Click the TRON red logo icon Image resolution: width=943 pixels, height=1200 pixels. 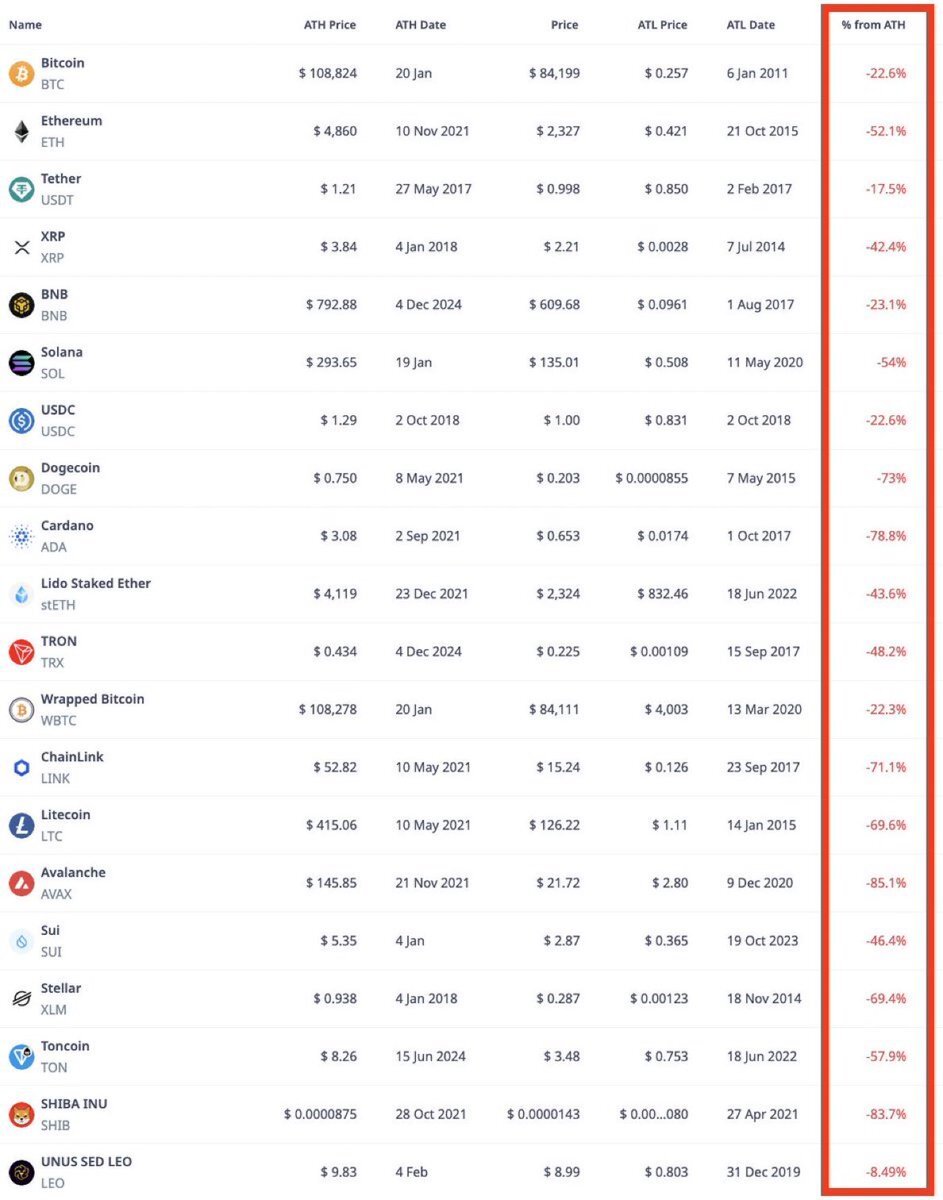pyautogui.click(x=21, y=652)
